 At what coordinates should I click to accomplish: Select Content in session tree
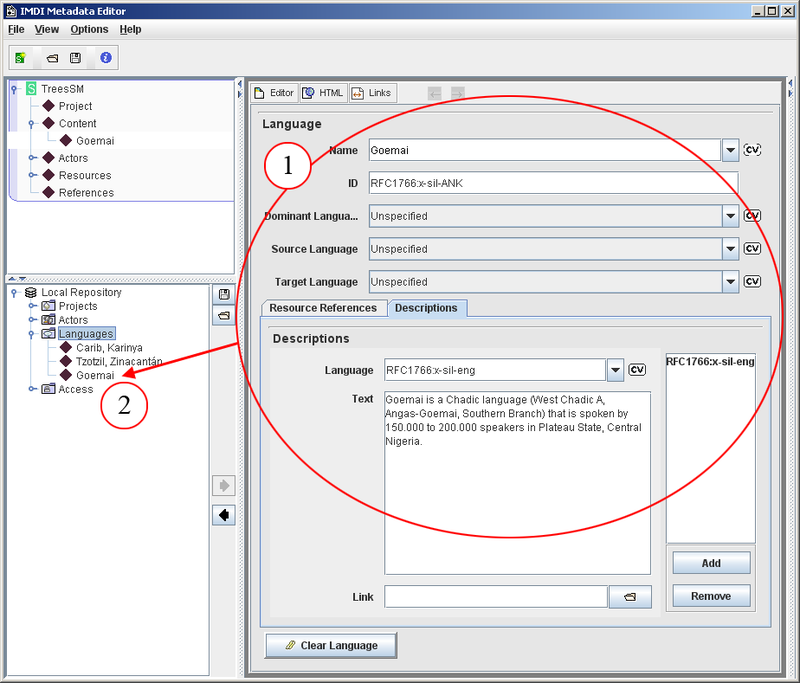tap(77, 123)
